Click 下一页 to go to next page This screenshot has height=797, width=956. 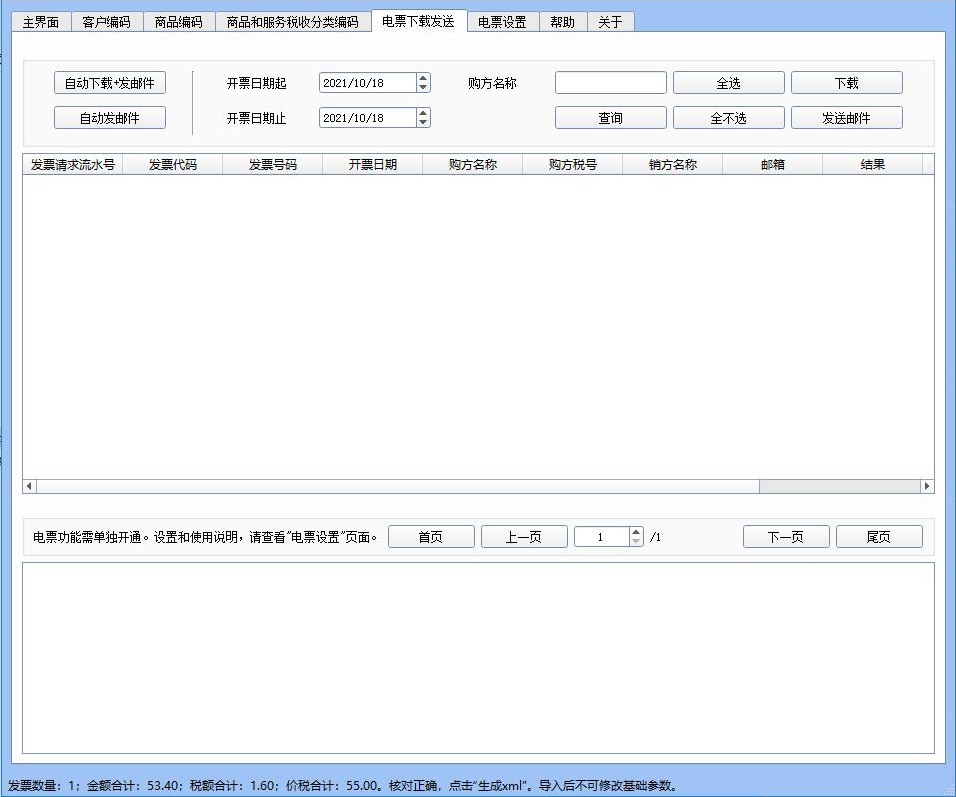click(785, 537)
